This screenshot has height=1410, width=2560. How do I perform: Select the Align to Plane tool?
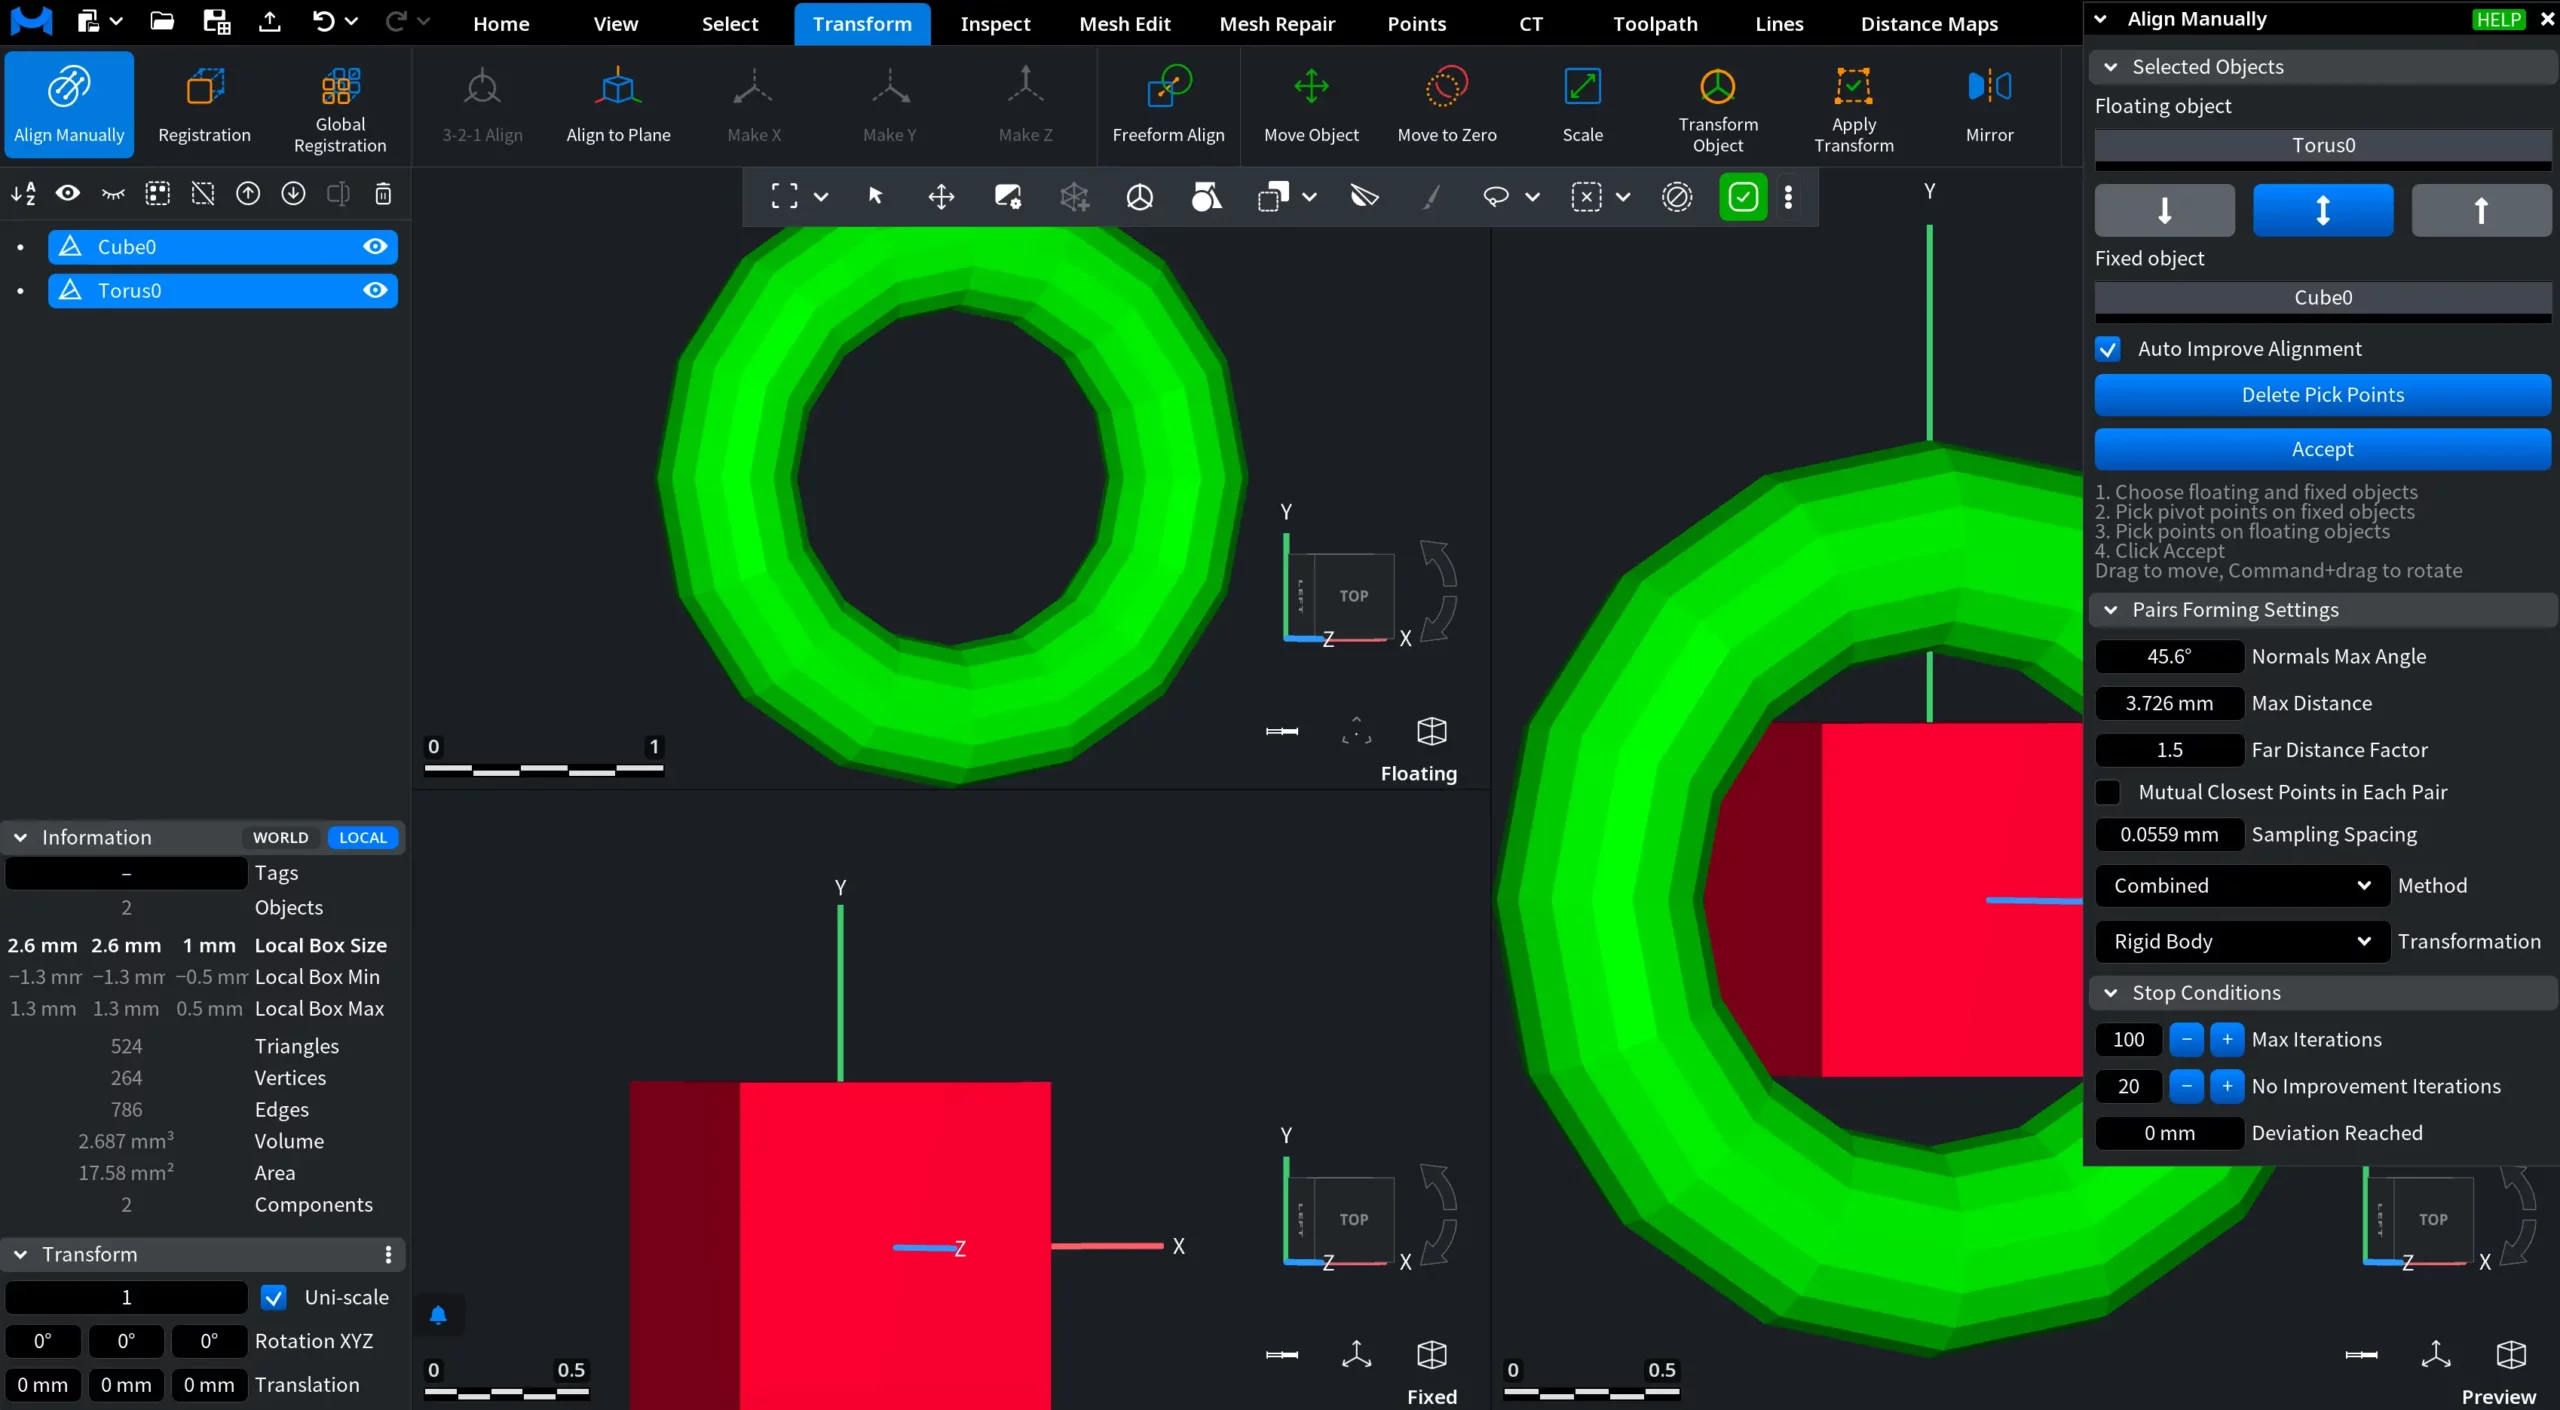tap(618, 105)
